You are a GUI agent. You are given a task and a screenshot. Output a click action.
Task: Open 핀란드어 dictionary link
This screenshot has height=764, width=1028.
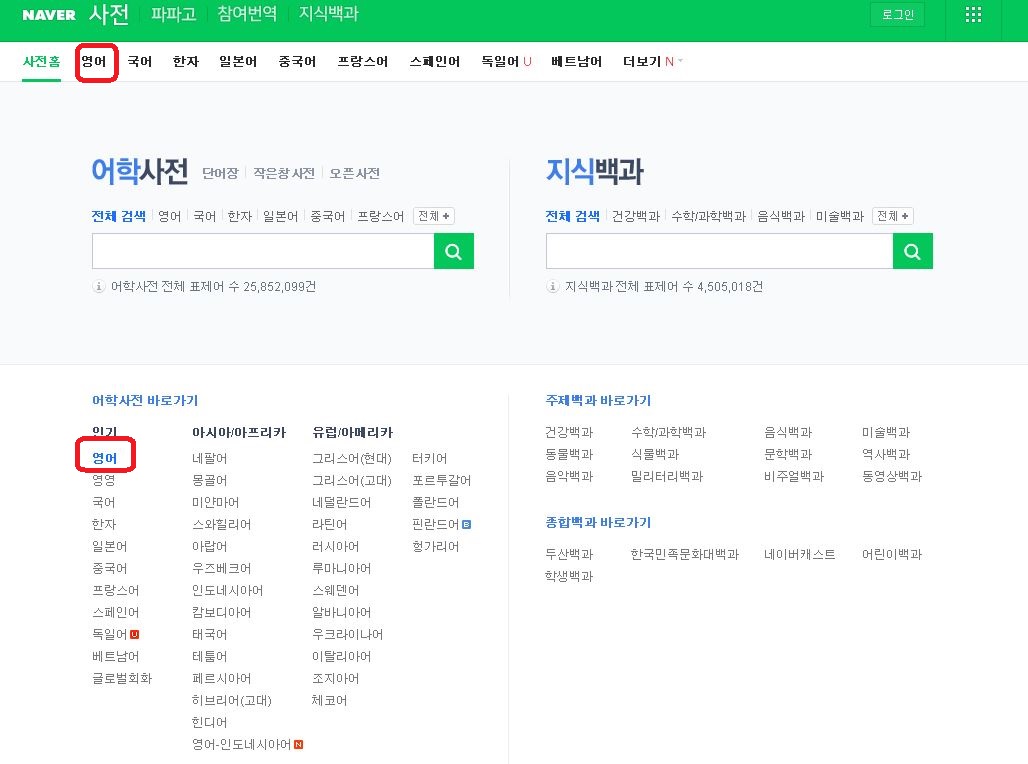click(435, 524)
